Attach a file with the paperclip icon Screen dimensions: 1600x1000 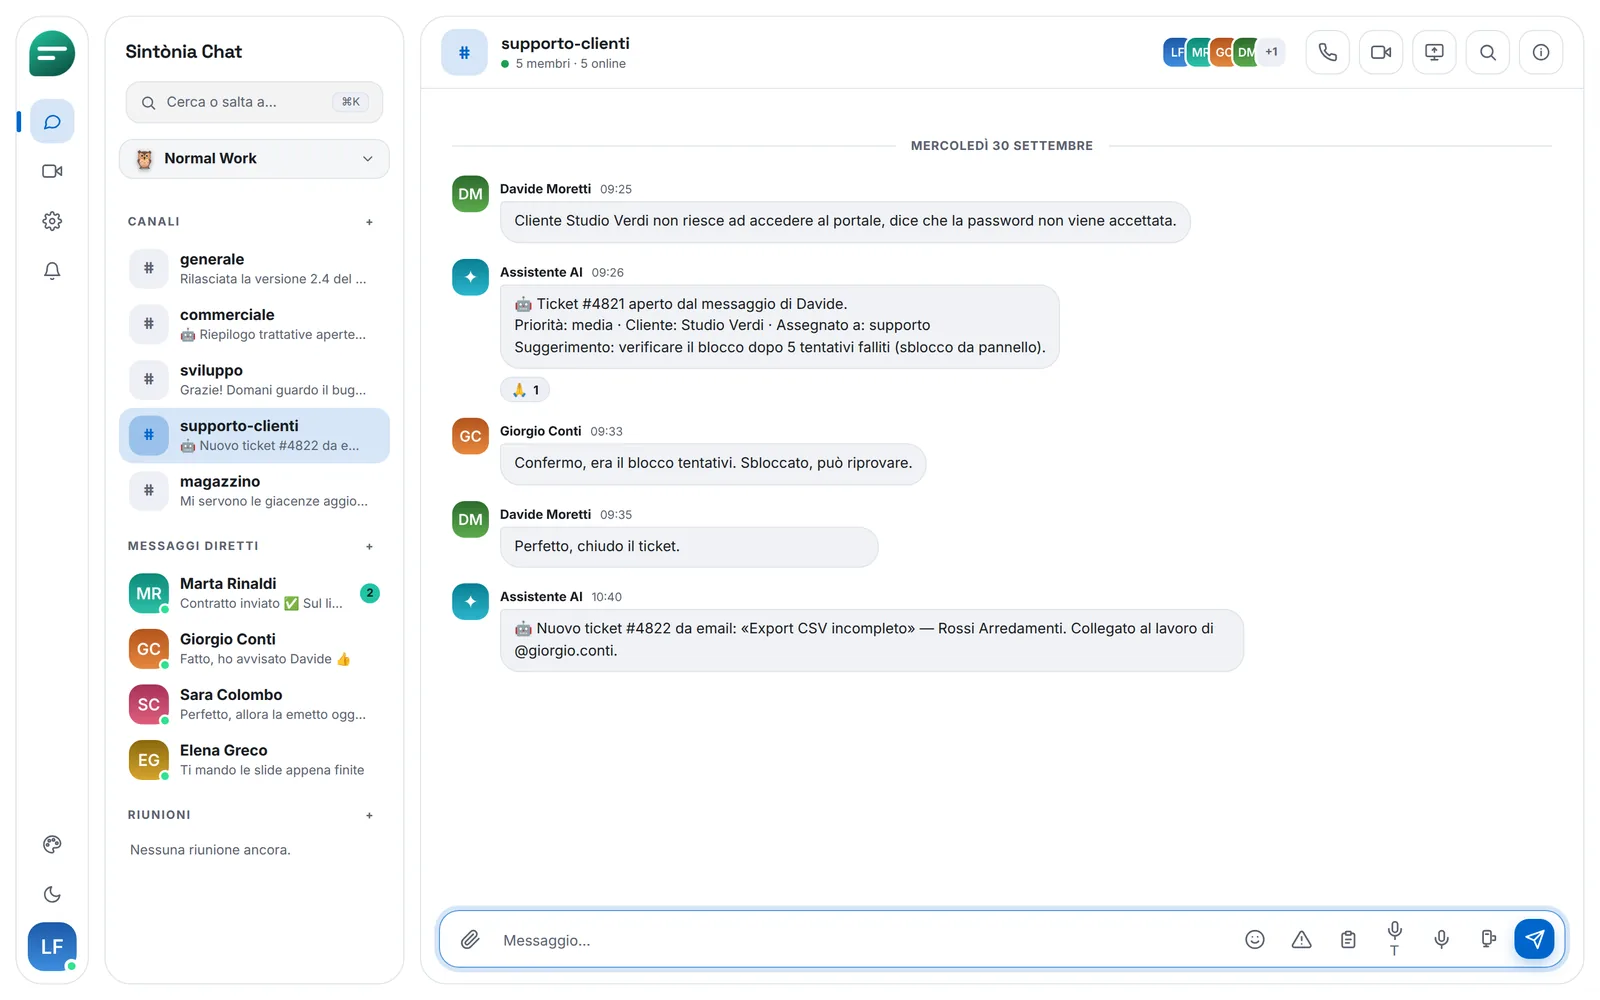pyautogui.click(x=470, y=940)
